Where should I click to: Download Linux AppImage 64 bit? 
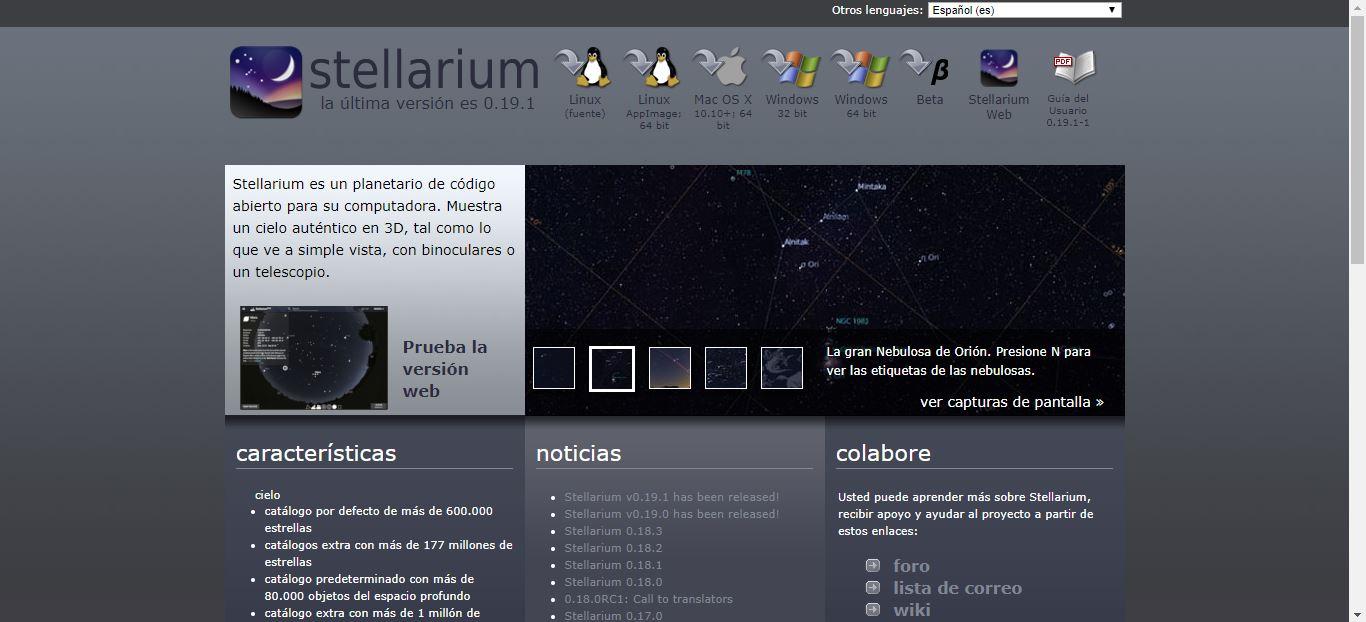point(654,90)
